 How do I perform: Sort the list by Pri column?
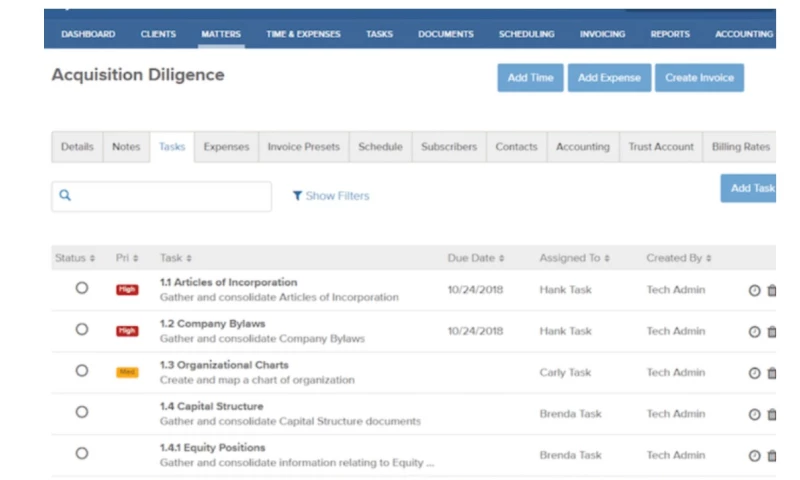[127, 258]
